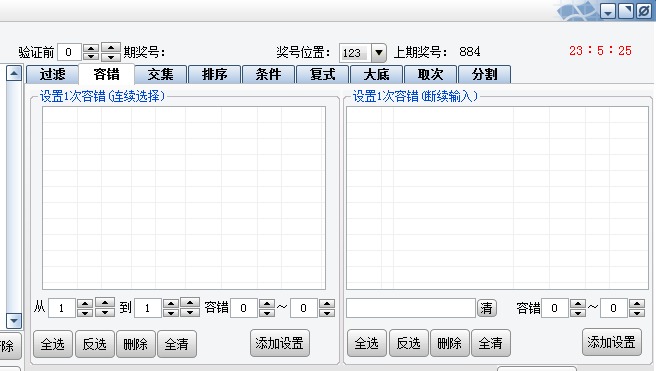Image resolution: width=656 pixels, height=371 pixels.
Task: Click 添加设置 in the 连续选择 panel
Action: (x=279, y=343)
